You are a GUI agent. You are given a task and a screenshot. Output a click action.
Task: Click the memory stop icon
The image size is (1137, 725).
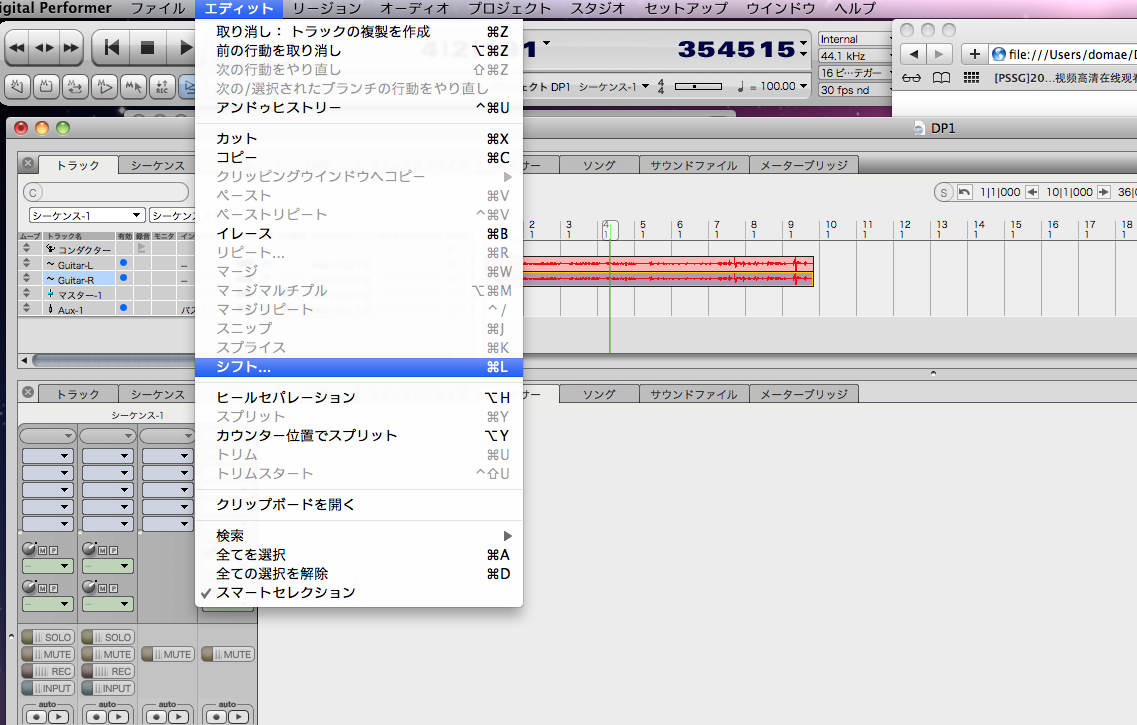click(46, 87)
